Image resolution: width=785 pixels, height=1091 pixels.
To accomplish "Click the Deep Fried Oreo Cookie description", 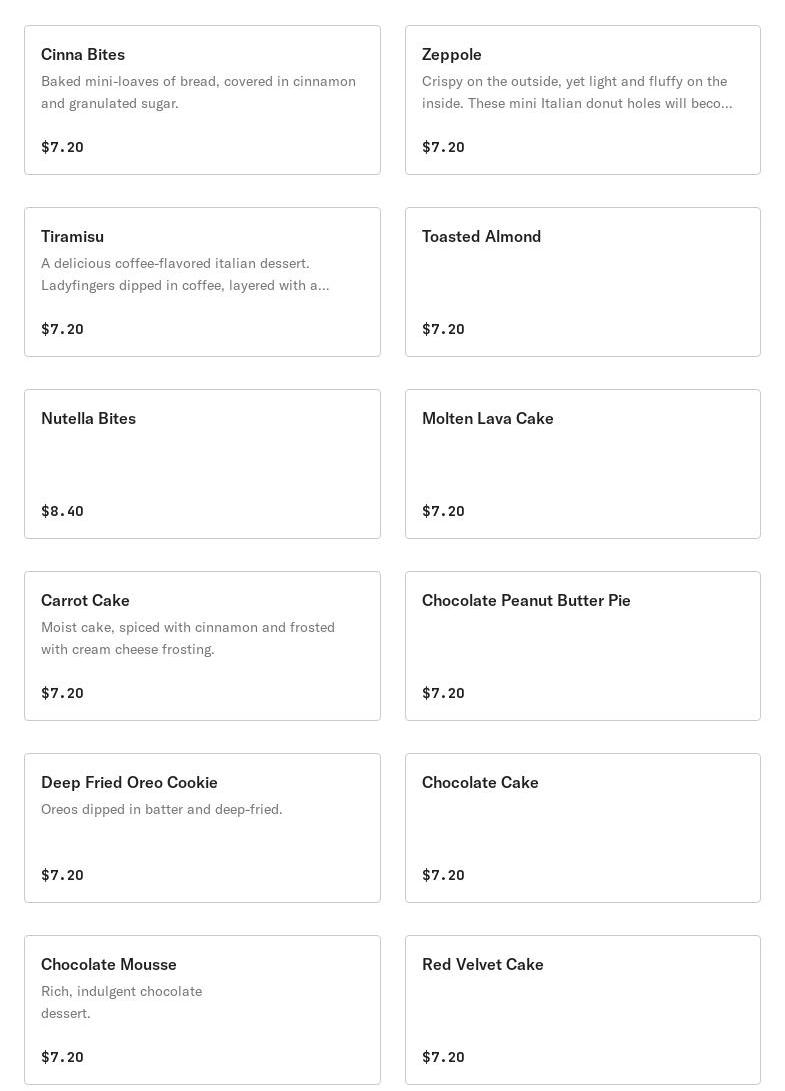I will click(162, 809).
